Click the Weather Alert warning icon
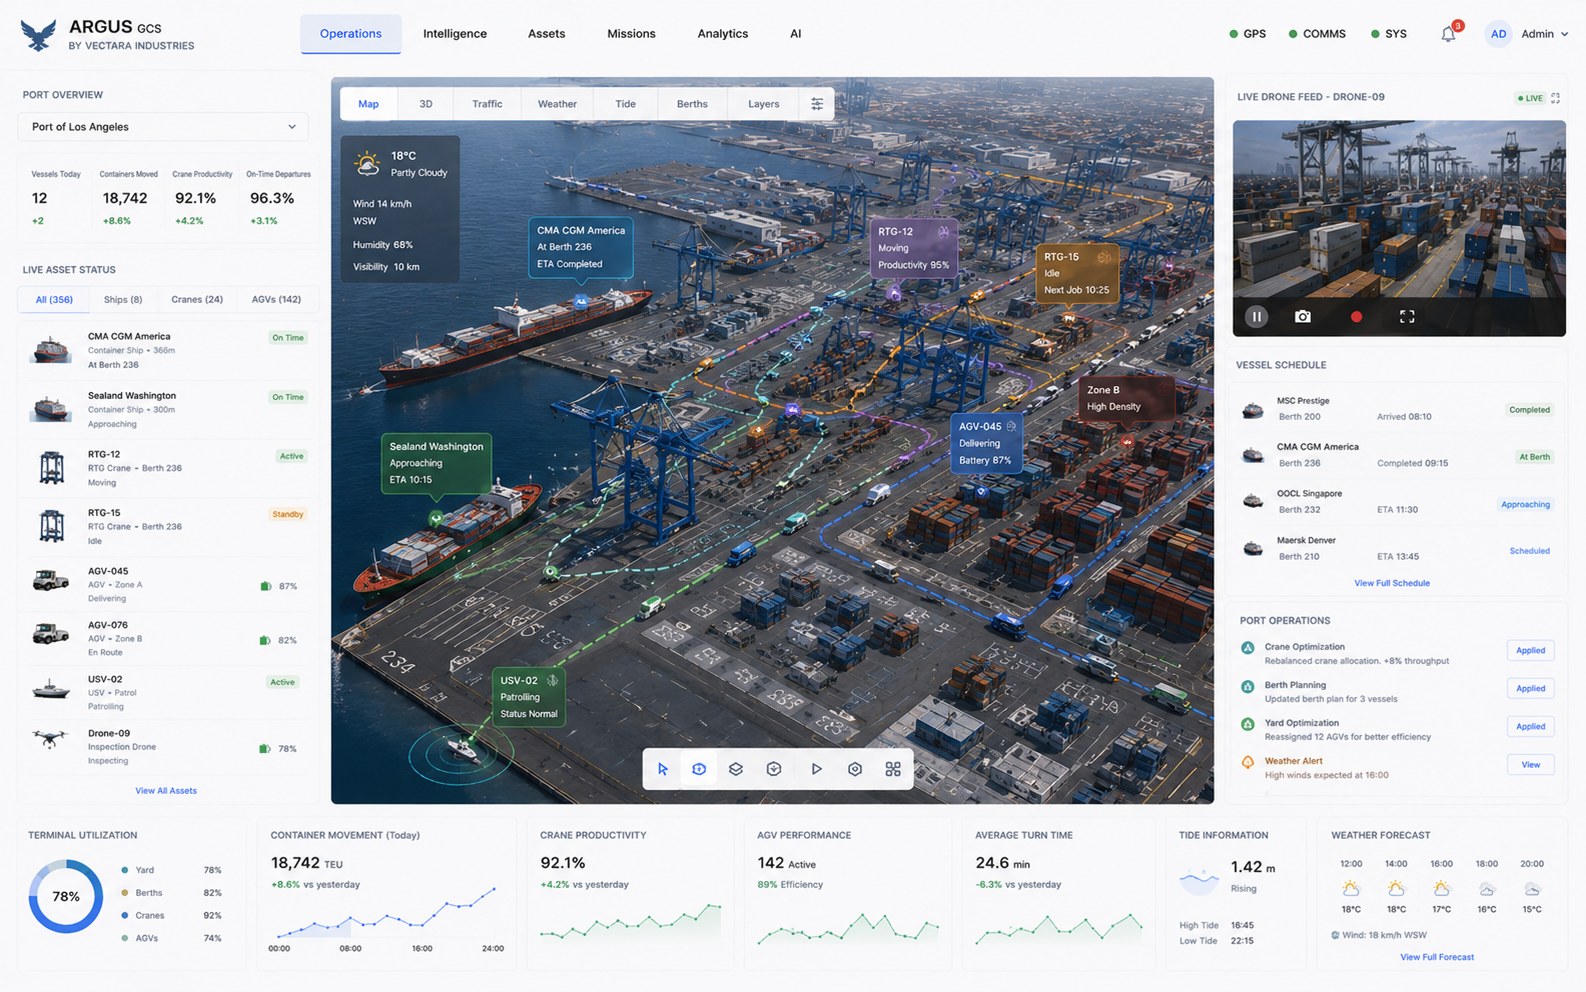 point(1247,762)
